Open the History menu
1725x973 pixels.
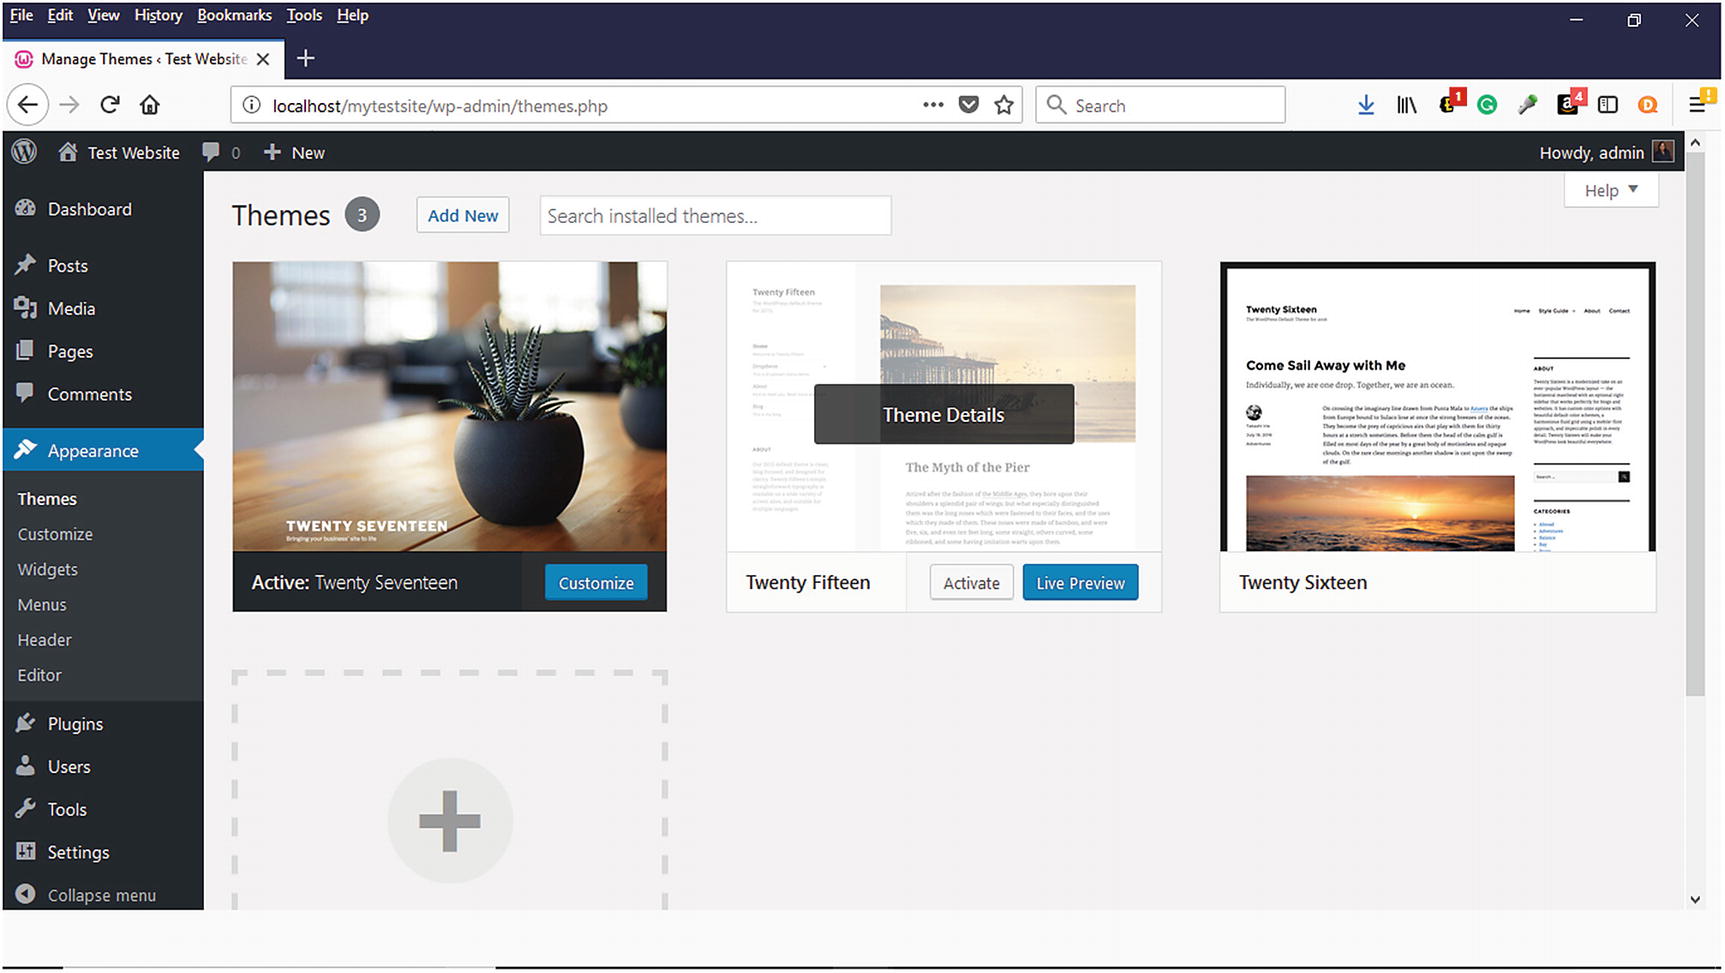point(158,15)
